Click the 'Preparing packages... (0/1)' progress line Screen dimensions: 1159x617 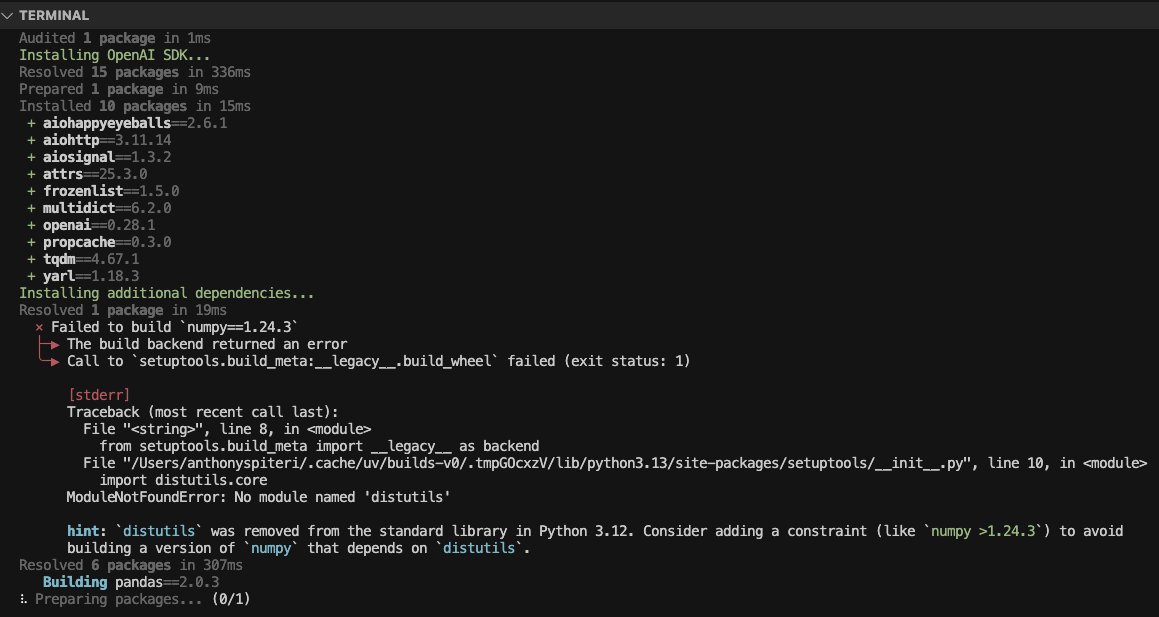tap(135, 599)
